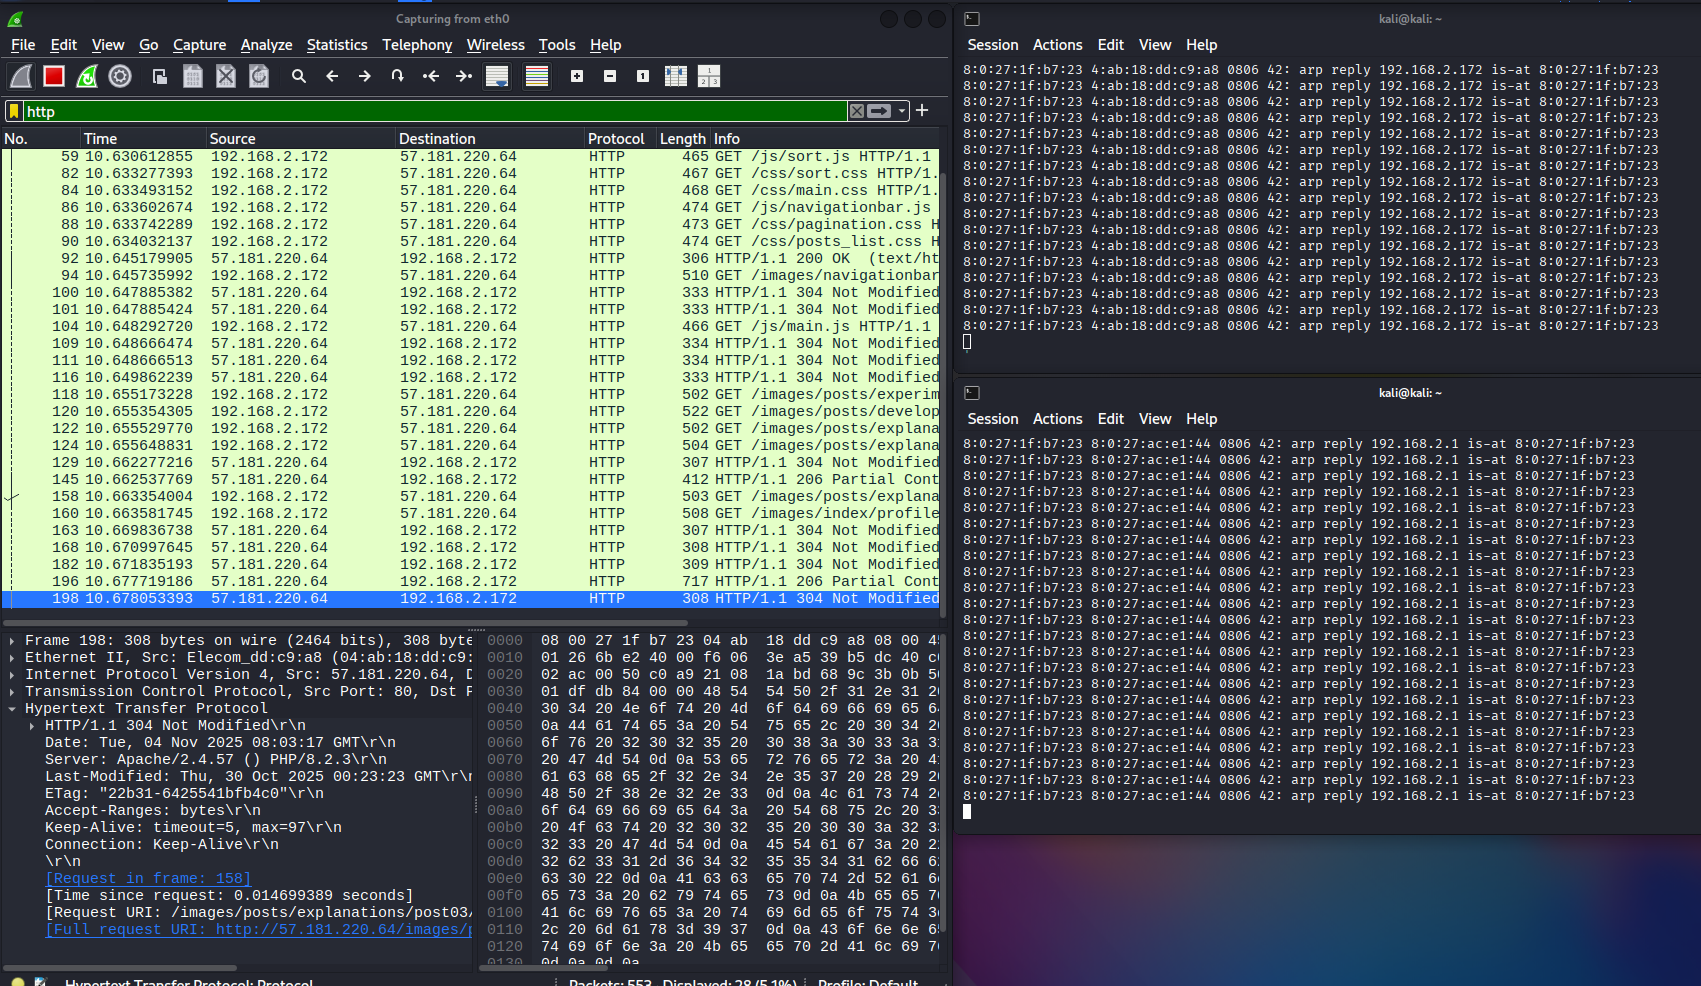
Task: Toggle auto-scroll during live capture
Action: 497,76
